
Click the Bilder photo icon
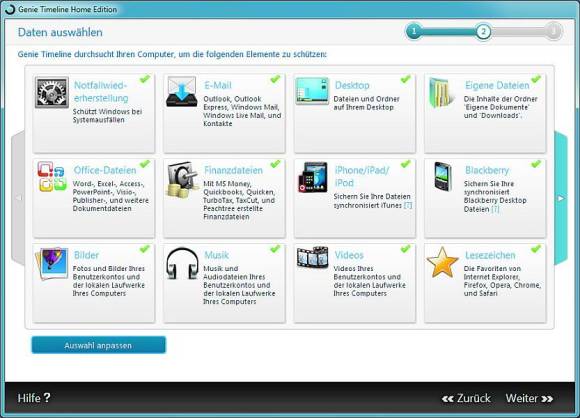point(52,263)
